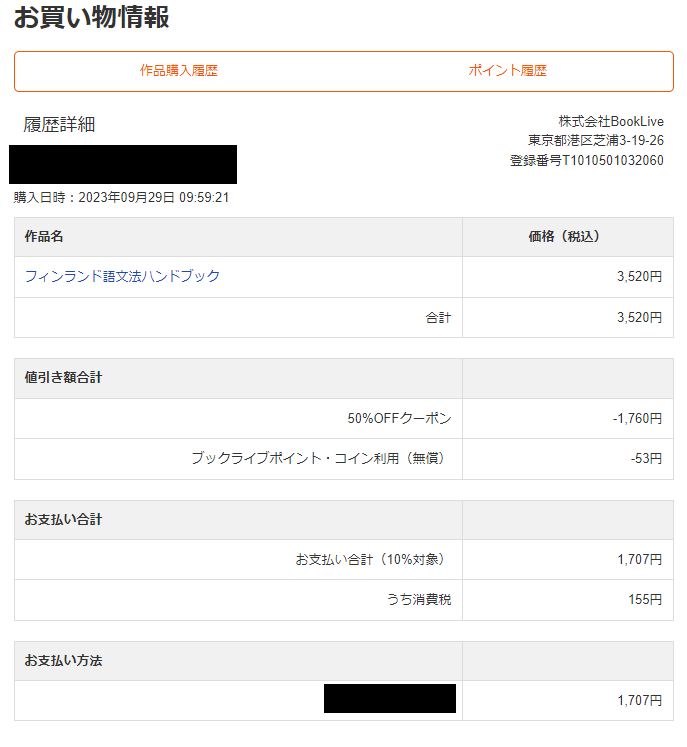
Task: Click the お支払い方法 section header
Action: click(63, 661)
